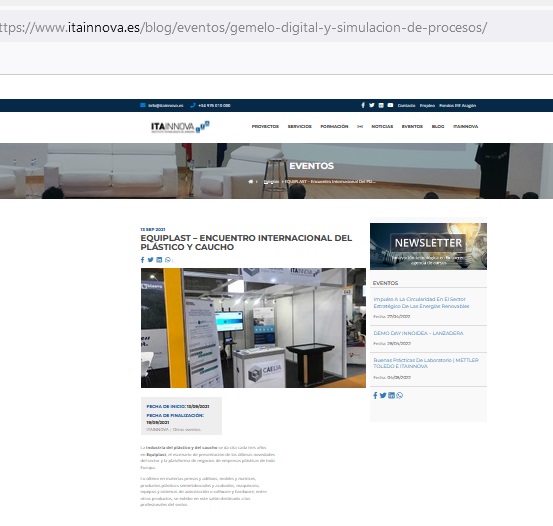The height and width of the screenshot is (526, 553).
Task: Open Facebook icon in the top bar
Action: pyautogui.click(x=363, y=105)
